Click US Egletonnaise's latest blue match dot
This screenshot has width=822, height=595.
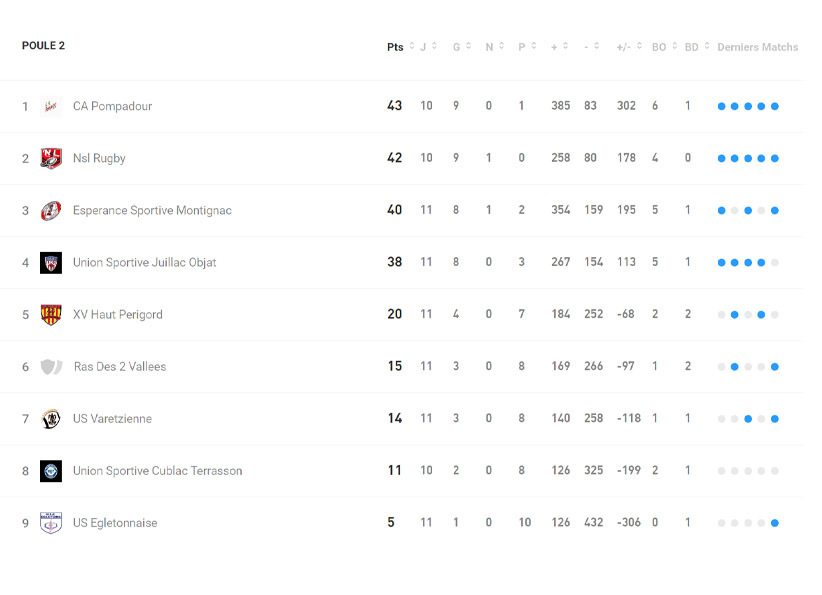(775, 522)
